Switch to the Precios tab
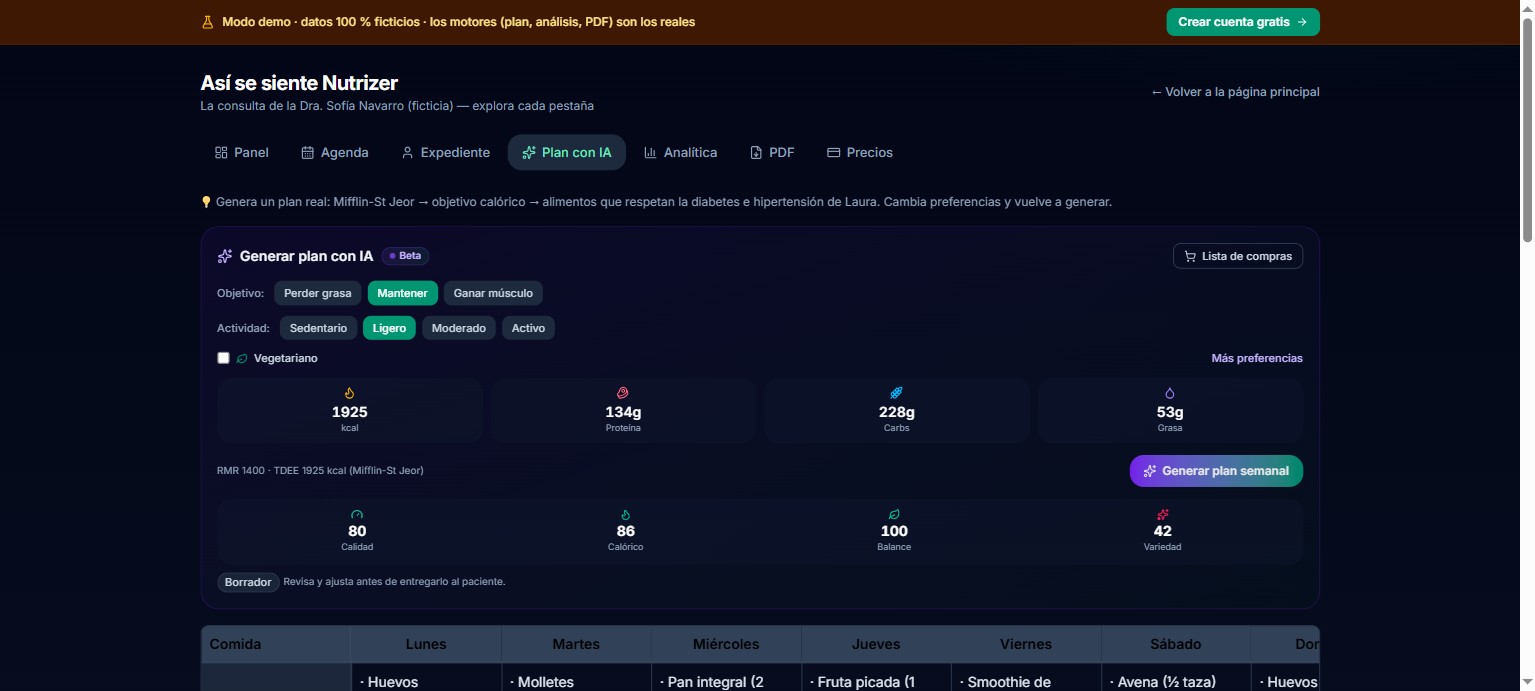1535x691 pixels. coord(860,153)
